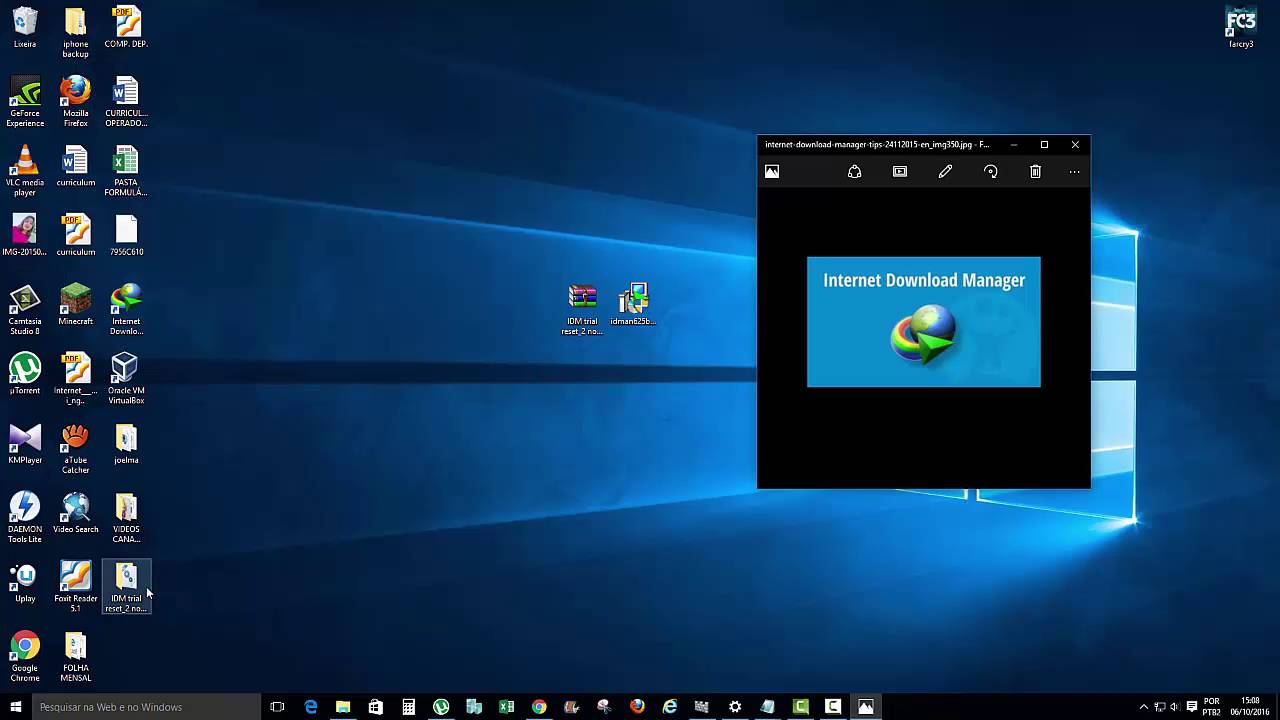This screenshot has height=720, width=1280.
Task: Select the aTube Catcher shortcut
Action: tap(75, 449)
